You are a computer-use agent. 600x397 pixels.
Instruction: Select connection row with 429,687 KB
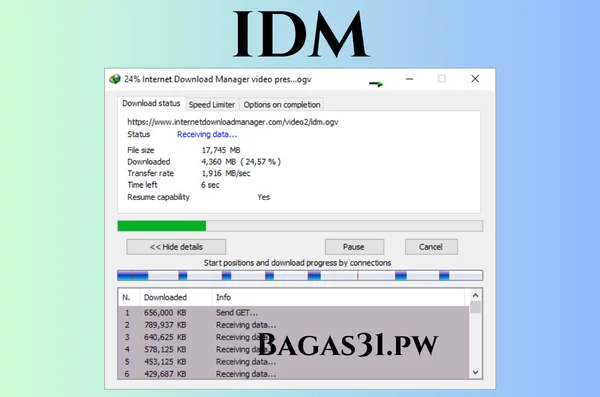tap(293, 374)
